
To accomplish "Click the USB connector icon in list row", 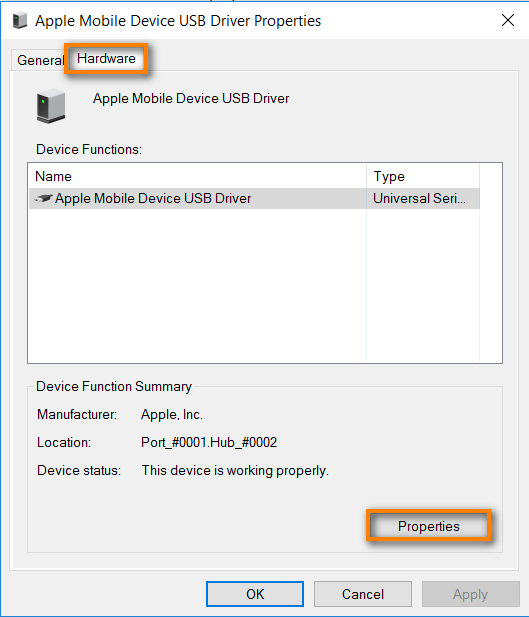I will tap(43, 198).
